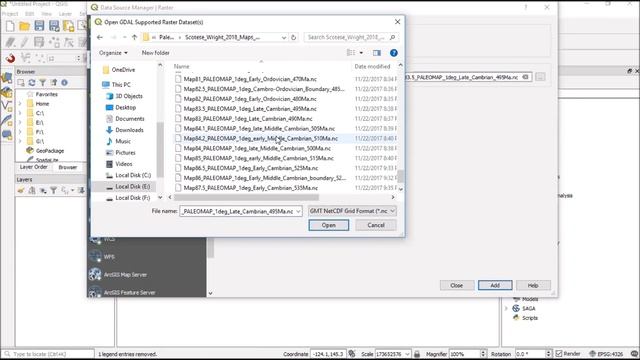Click ArcGIS Feature Server source in sidebar
Viewport: 640px width, 360px height.
point(129,292)
